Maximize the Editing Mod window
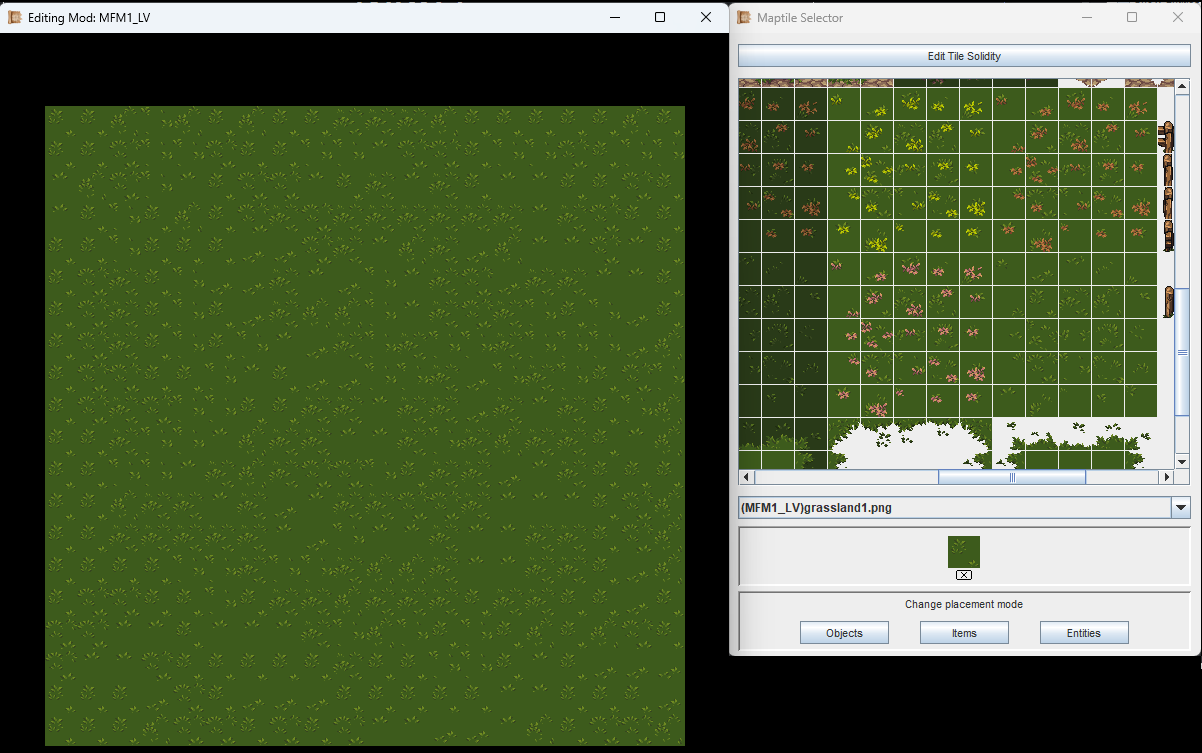The height and width of the screenshot is (753, 1202). [x=659, y=17]
